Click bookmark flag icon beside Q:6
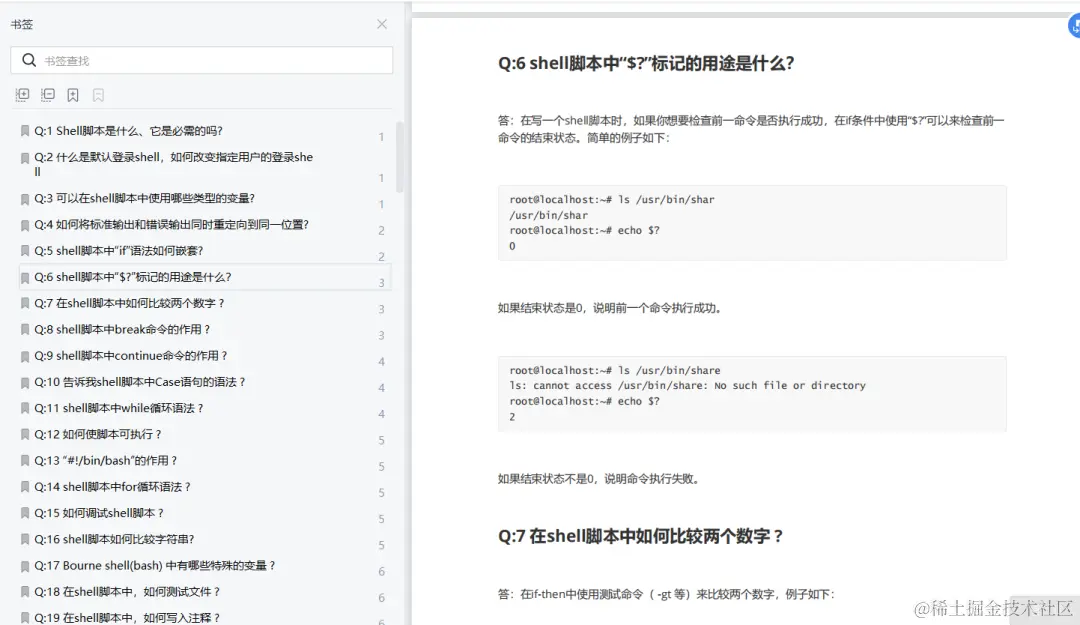This screenshot has height=625, width=1080. [25, 278]
